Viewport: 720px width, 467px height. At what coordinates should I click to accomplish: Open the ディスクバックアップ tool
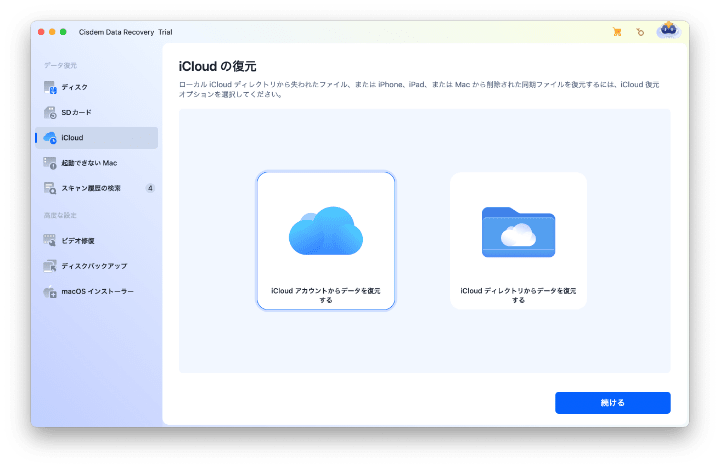coord(93,266)
